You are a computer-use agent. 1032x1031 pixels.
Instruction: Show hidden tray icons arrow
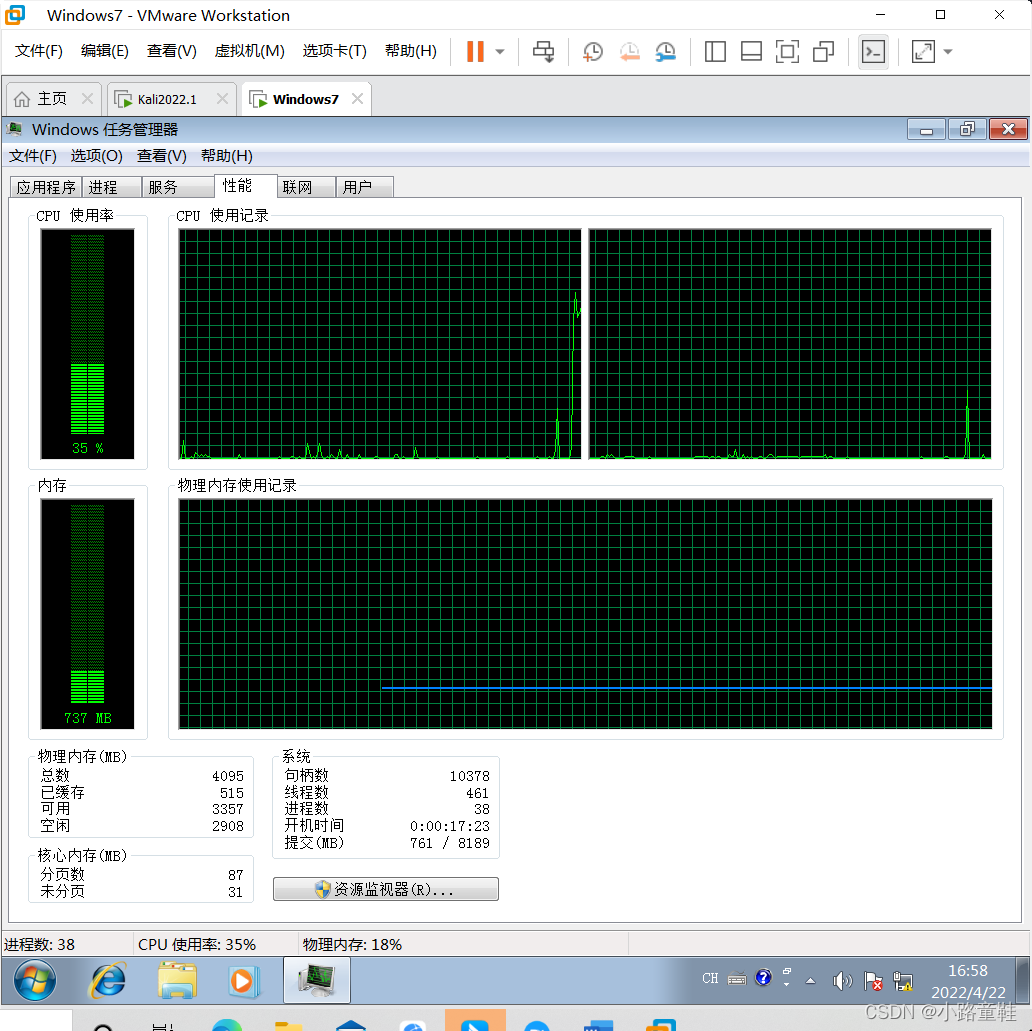[x=811, y=981]
